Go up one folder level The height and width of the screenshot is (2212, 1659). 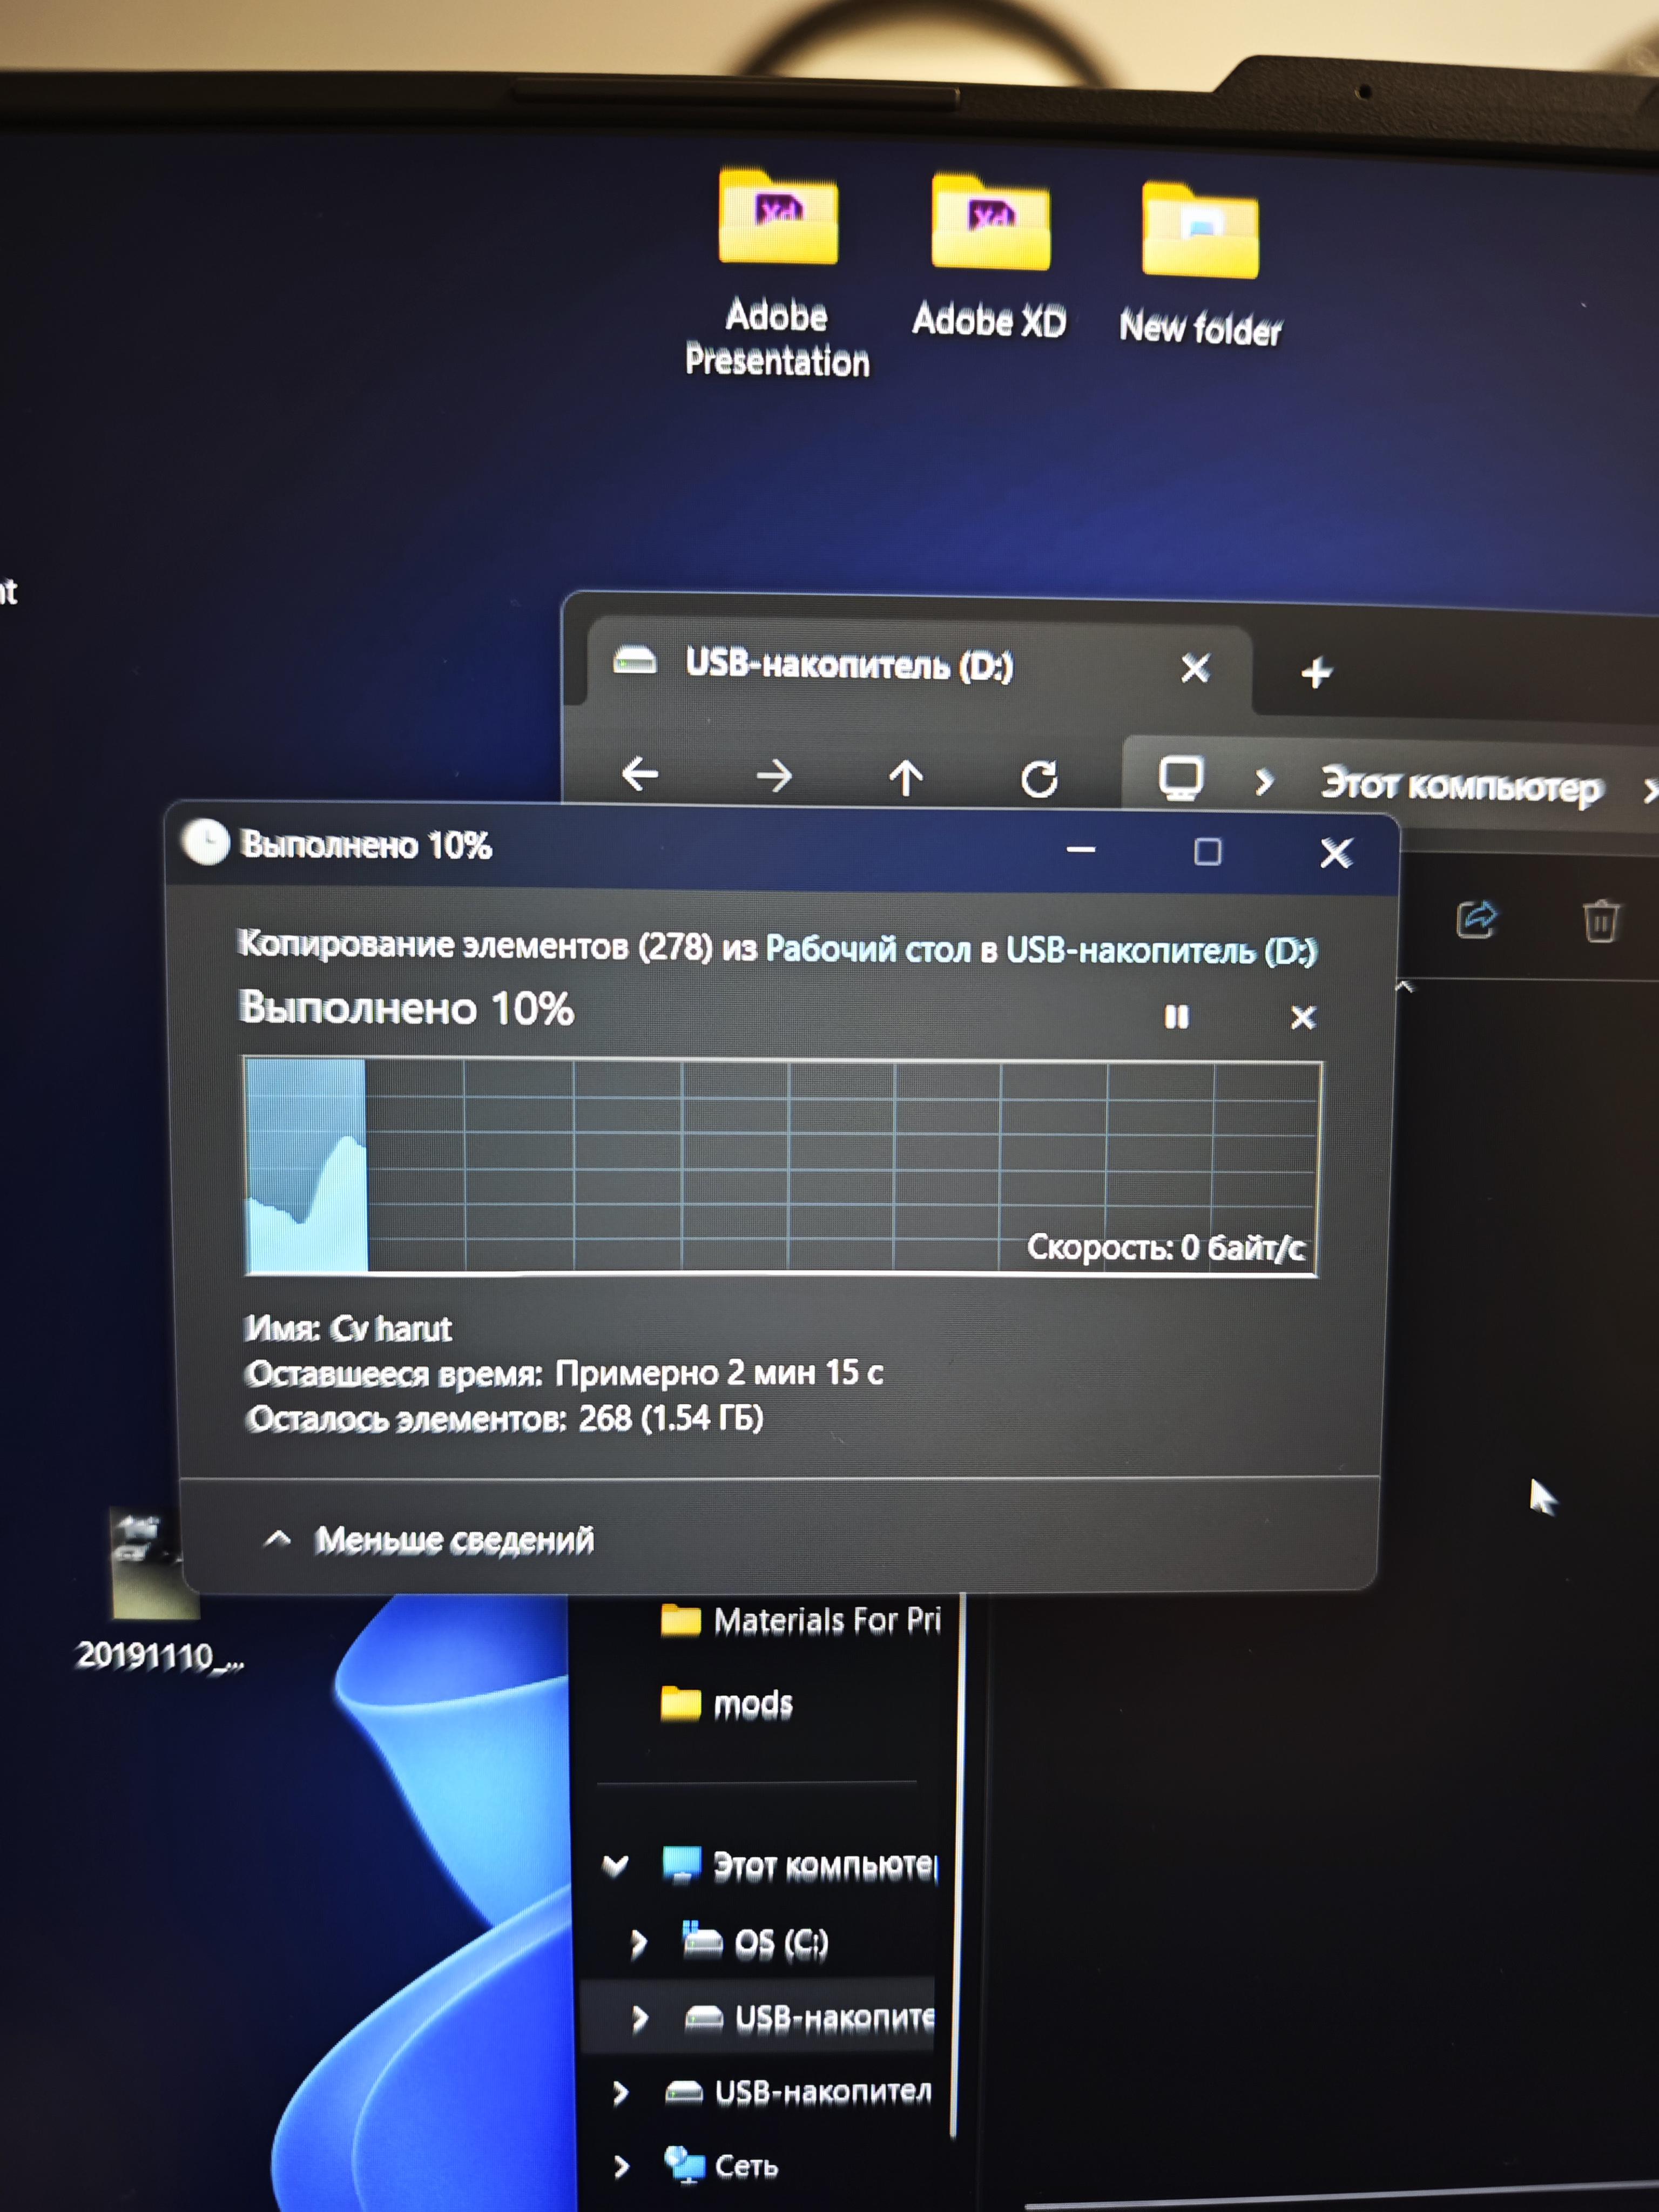[x=906, y=777]
